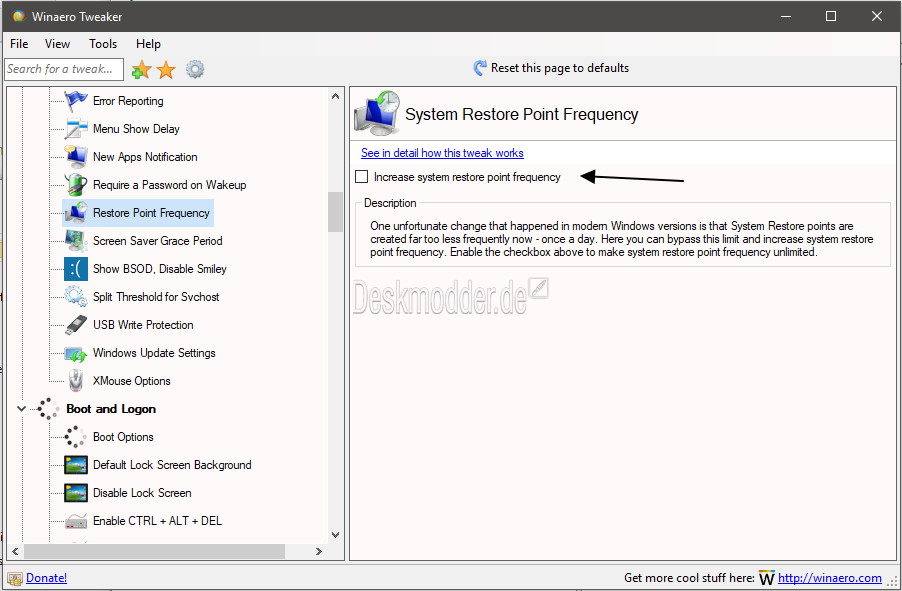Open bookmarks with the orange star icon
Screen dimensions: 902x591
point(166,70)
